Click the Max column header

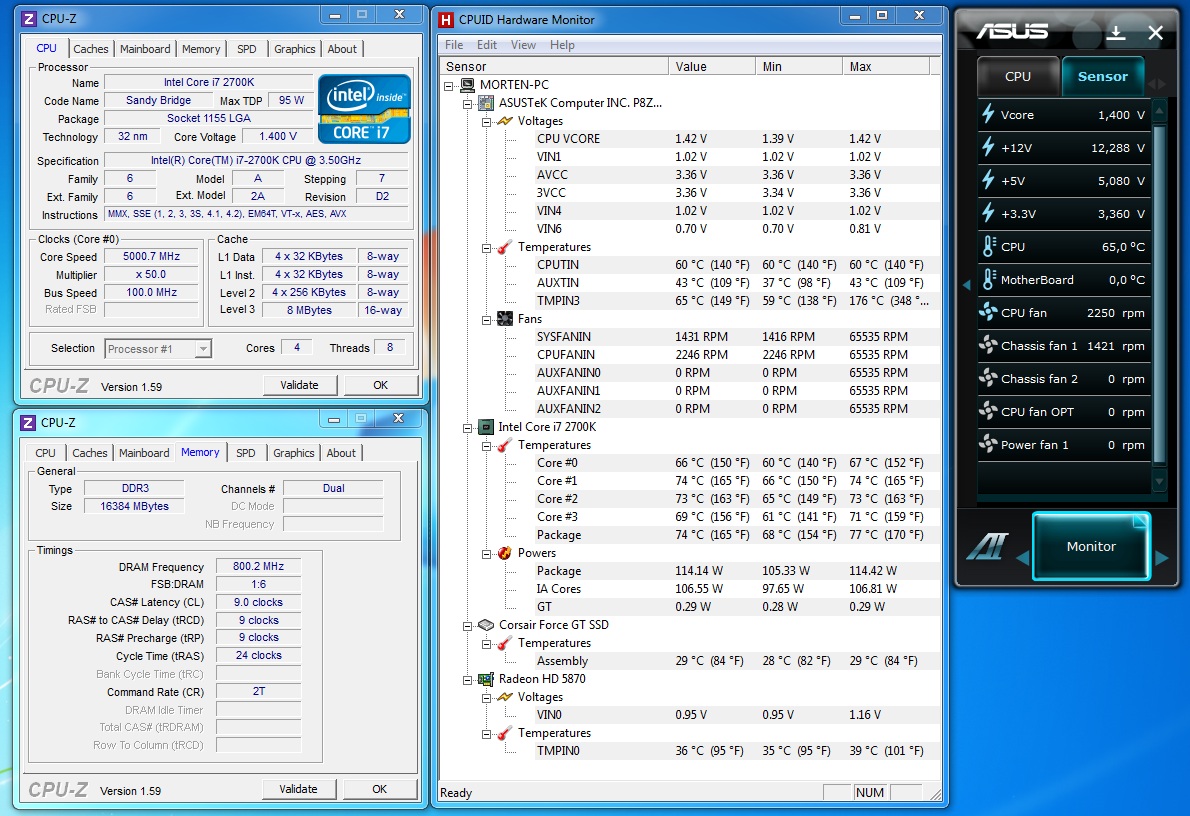click(x=886, y=67)
